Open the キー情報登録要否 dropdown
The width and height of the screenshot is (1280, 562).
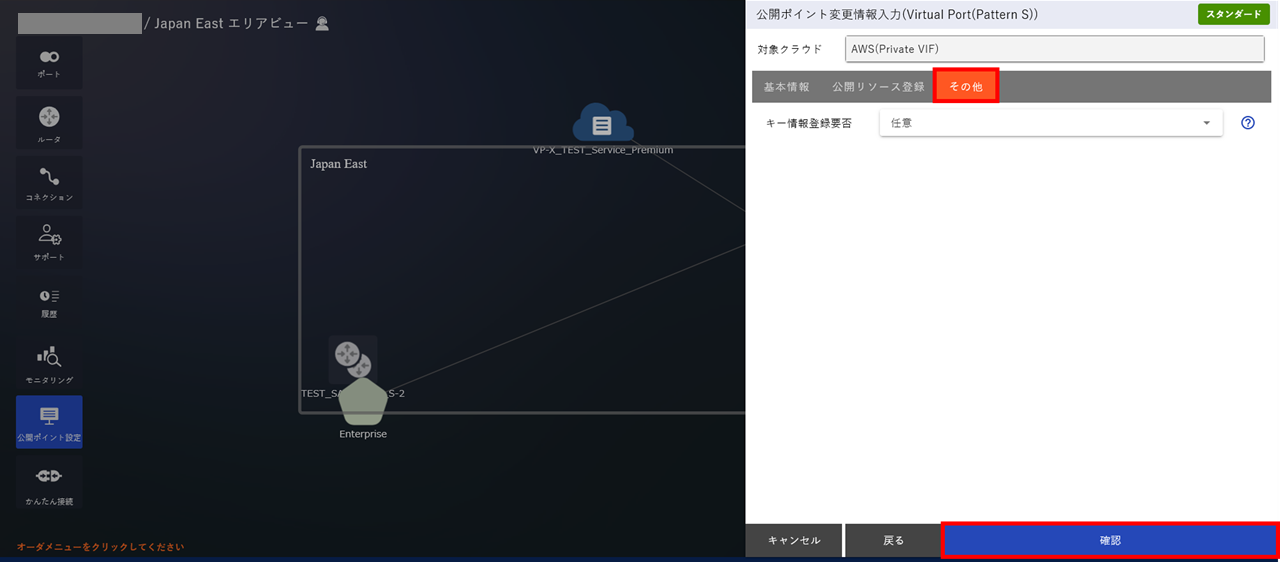coord(1051,123)
